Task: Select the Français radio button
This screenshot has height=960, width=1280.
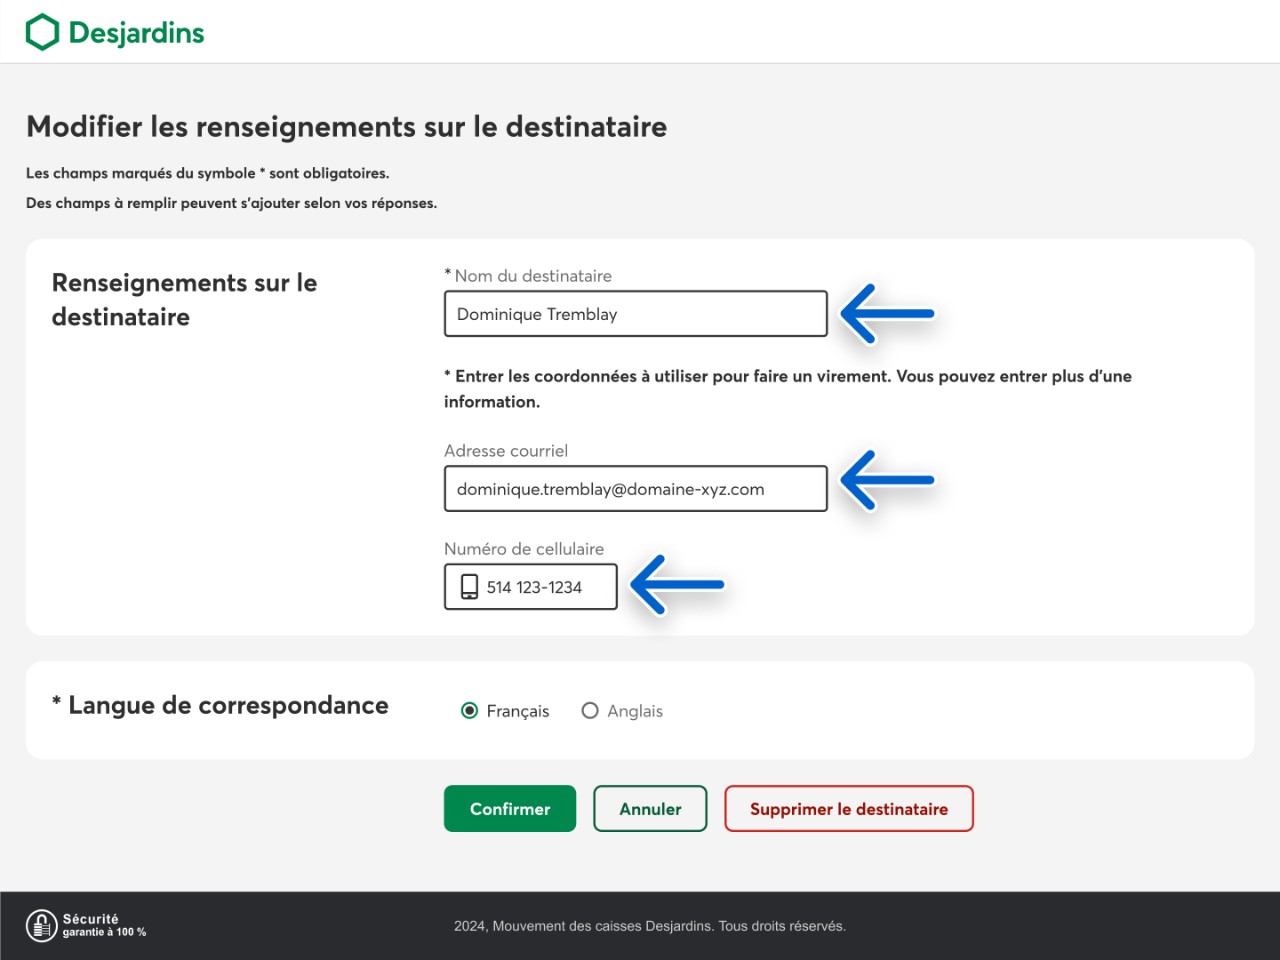Action: (469, 711)
